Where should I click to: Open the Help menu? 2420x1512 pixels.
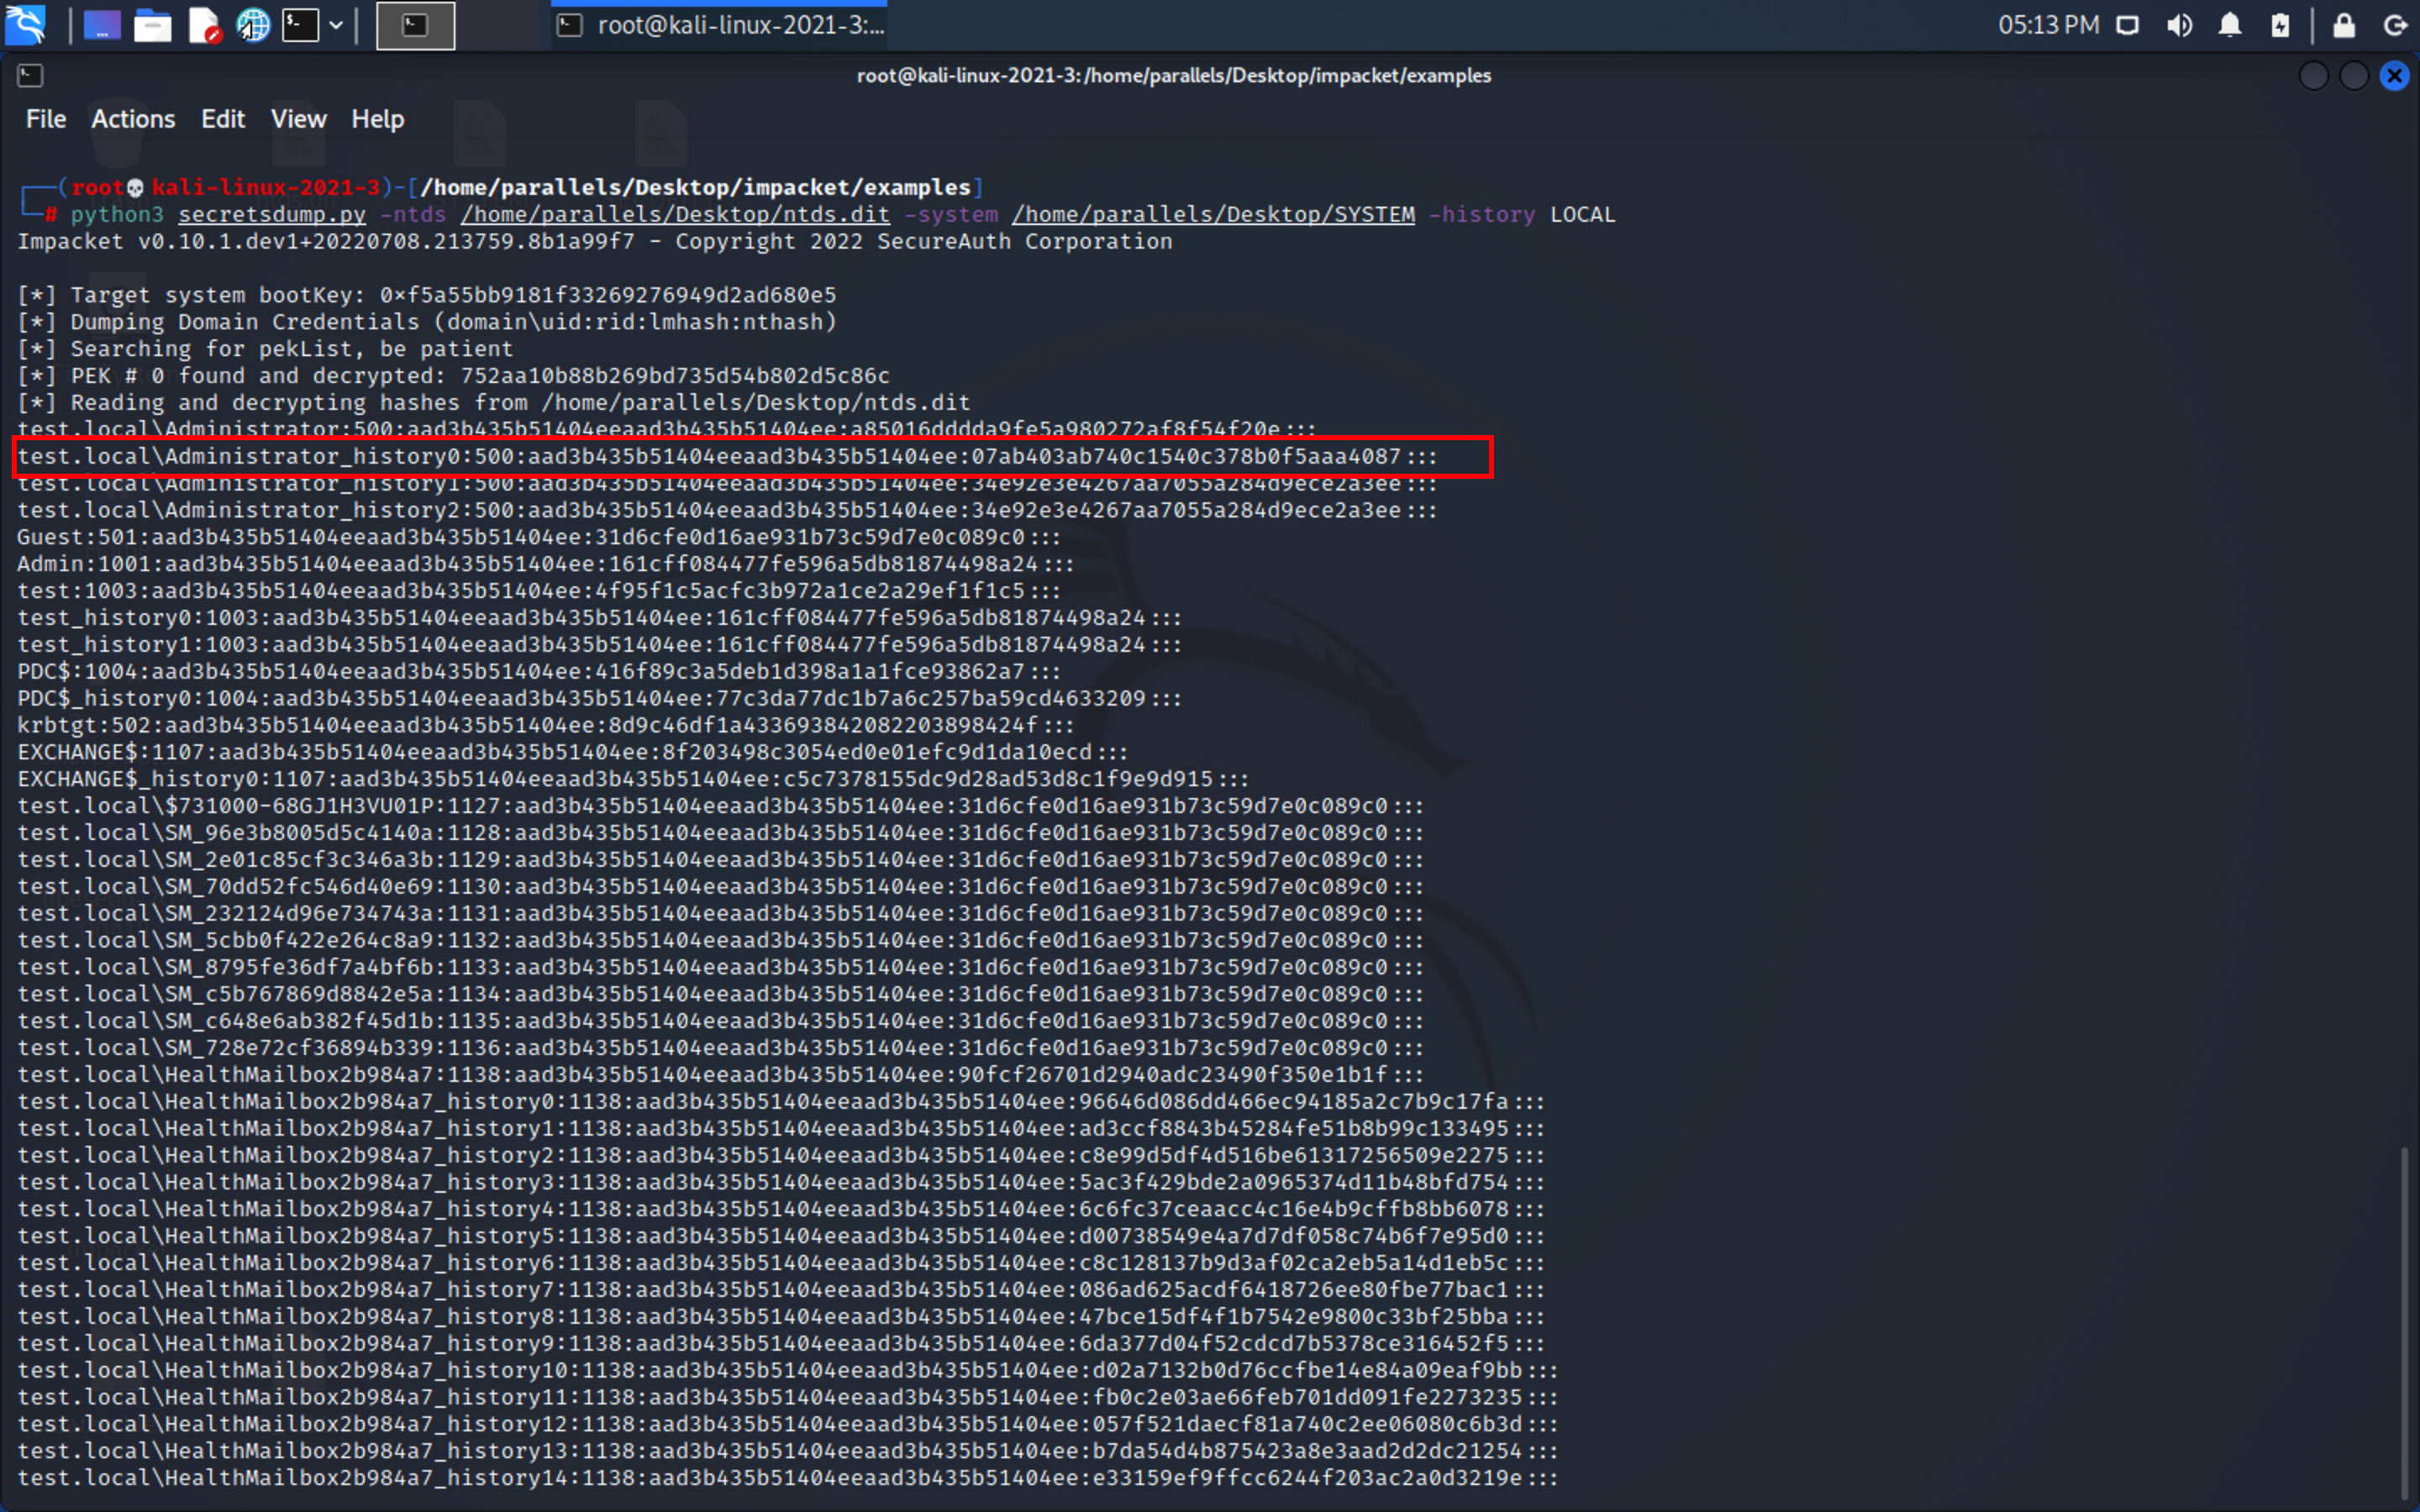click(x=378, y=119)
